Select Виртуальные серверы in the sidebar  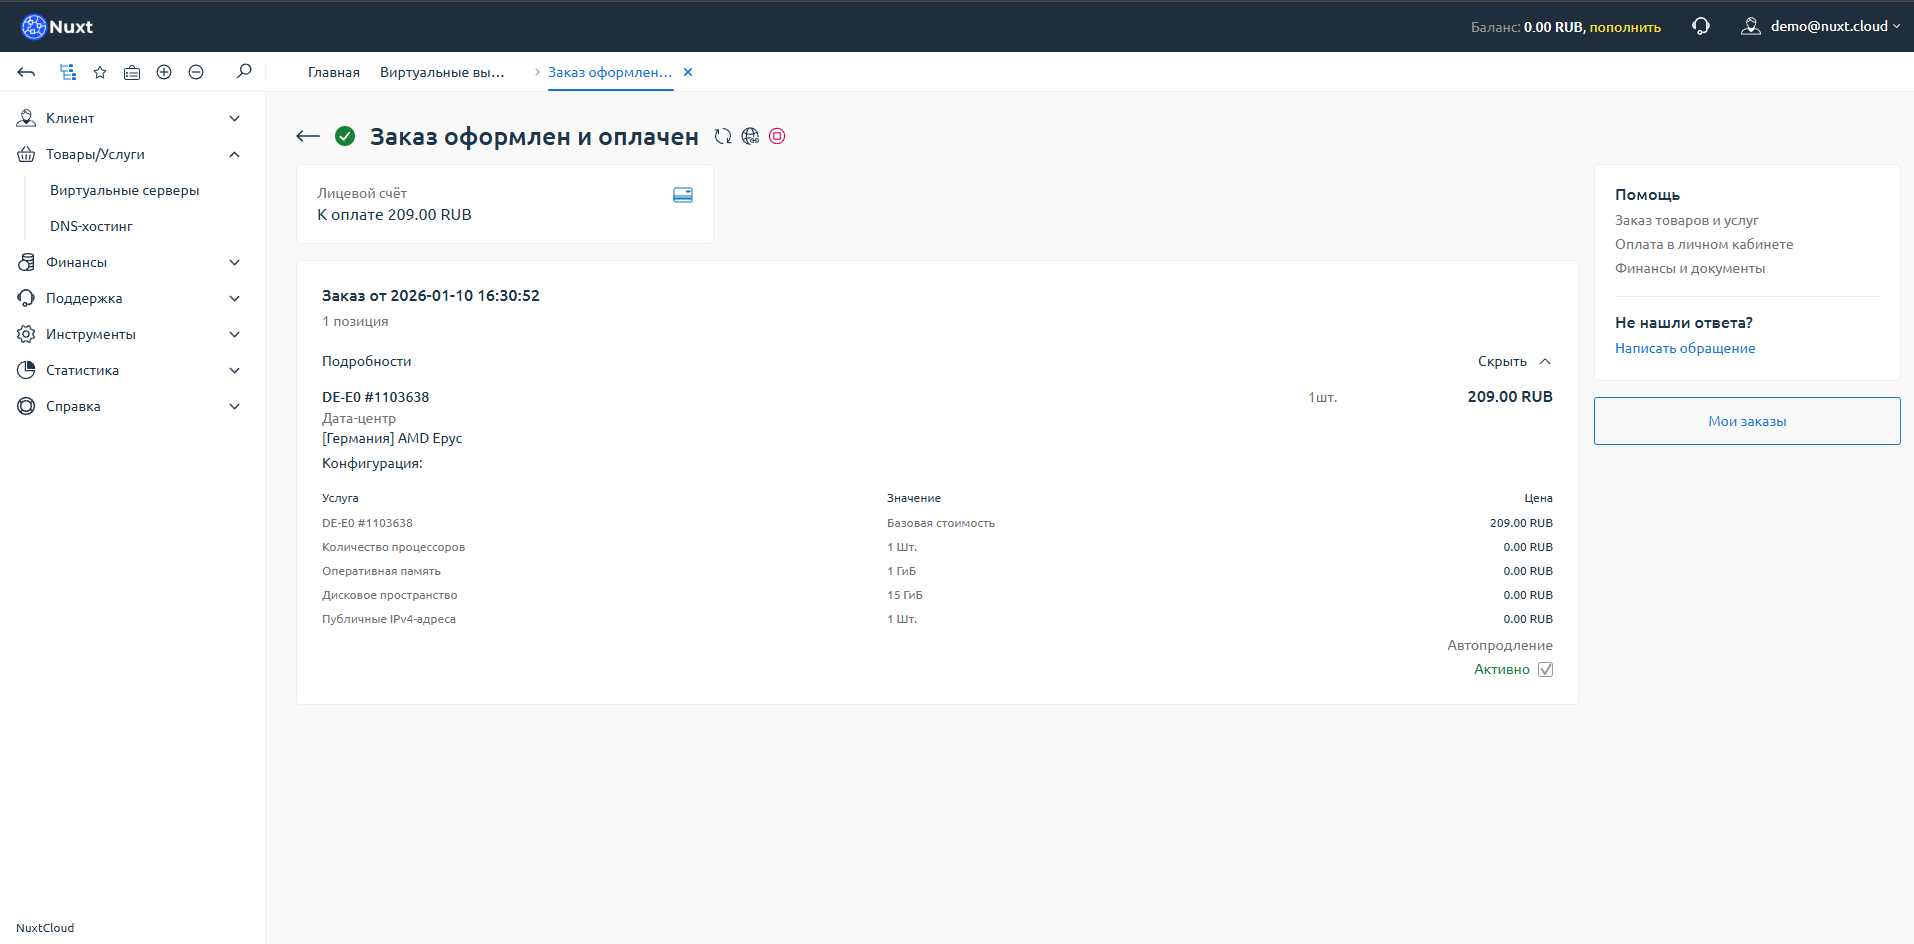click(x=125, y=190)
